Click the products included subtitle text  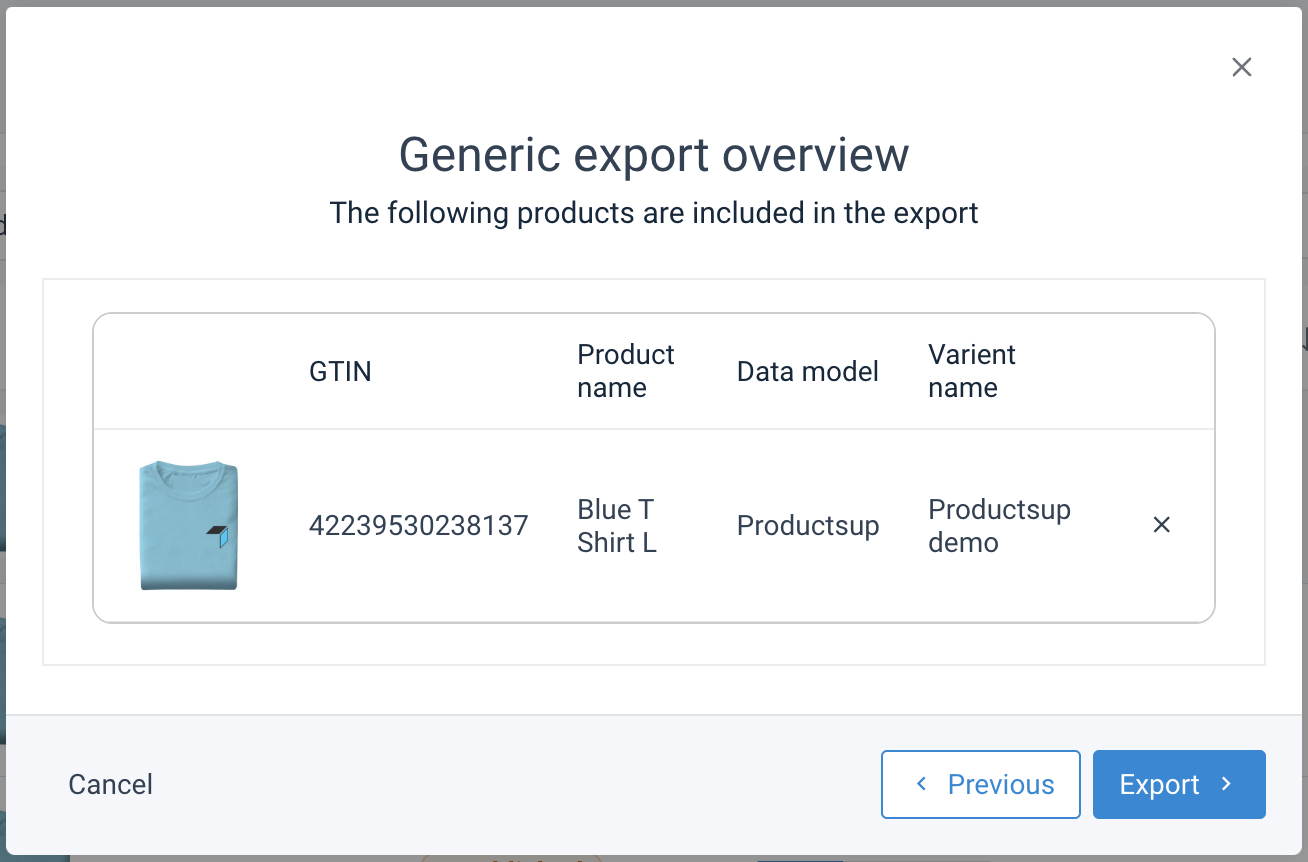click(x=653, y=213)
